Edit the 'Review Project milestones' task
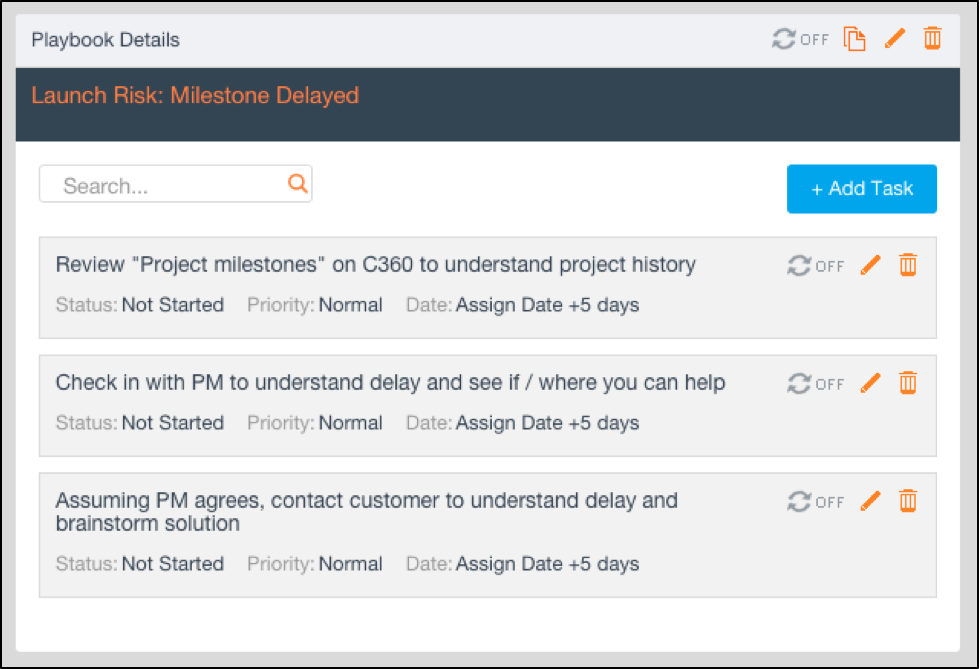This screenshot has height=669, width=979. click(x=871, y=265)
